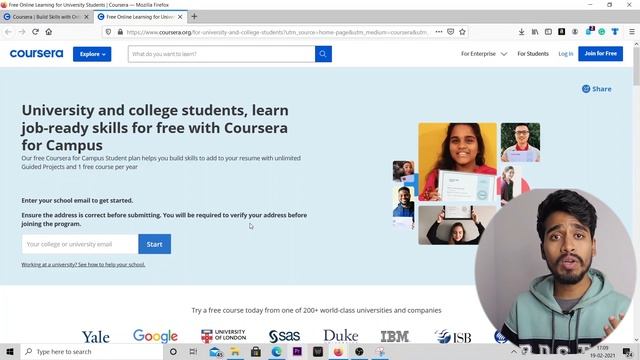Open Cortana circle icon in taskbar
Screen dimensions: 640x360
pos(173,351)
